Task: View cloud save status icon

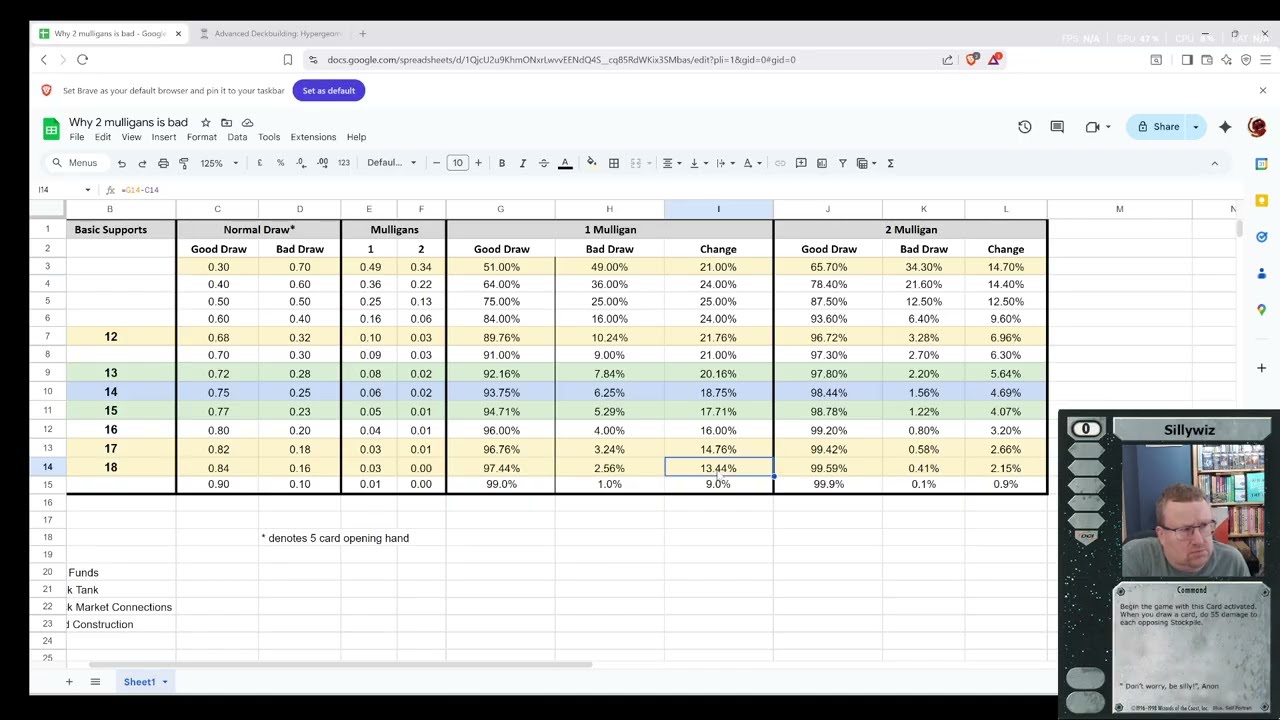Action: pos(247,122)
